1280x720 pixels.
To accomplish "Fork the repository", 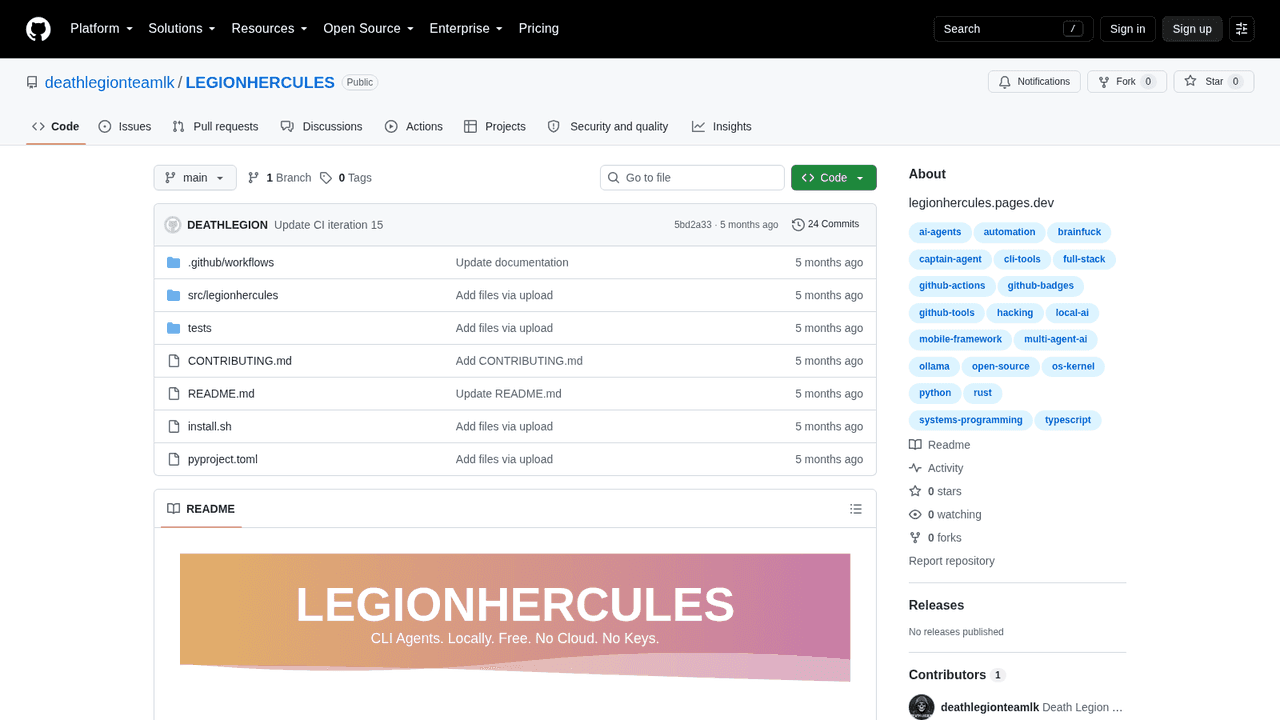I will click(x=1127, y=82).
